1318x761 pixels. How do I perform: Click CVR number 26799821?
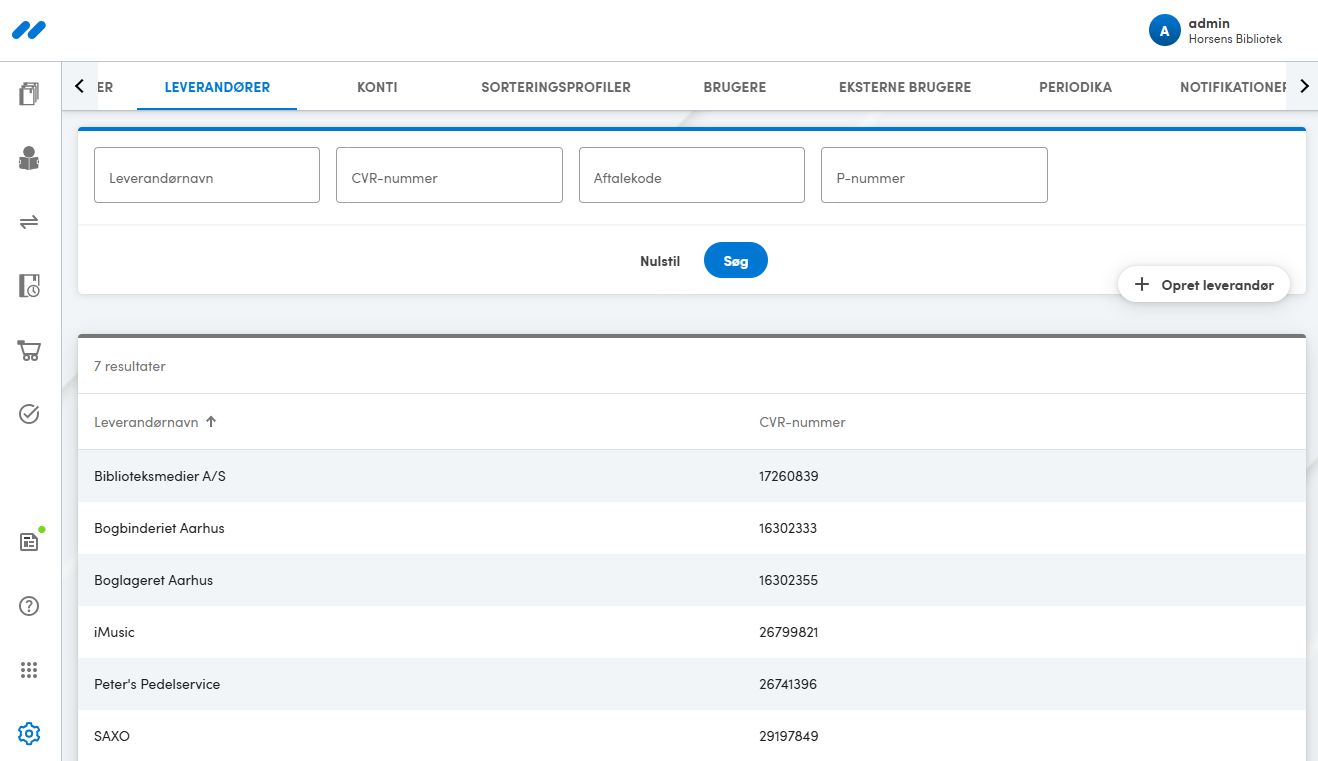(789, 632)
